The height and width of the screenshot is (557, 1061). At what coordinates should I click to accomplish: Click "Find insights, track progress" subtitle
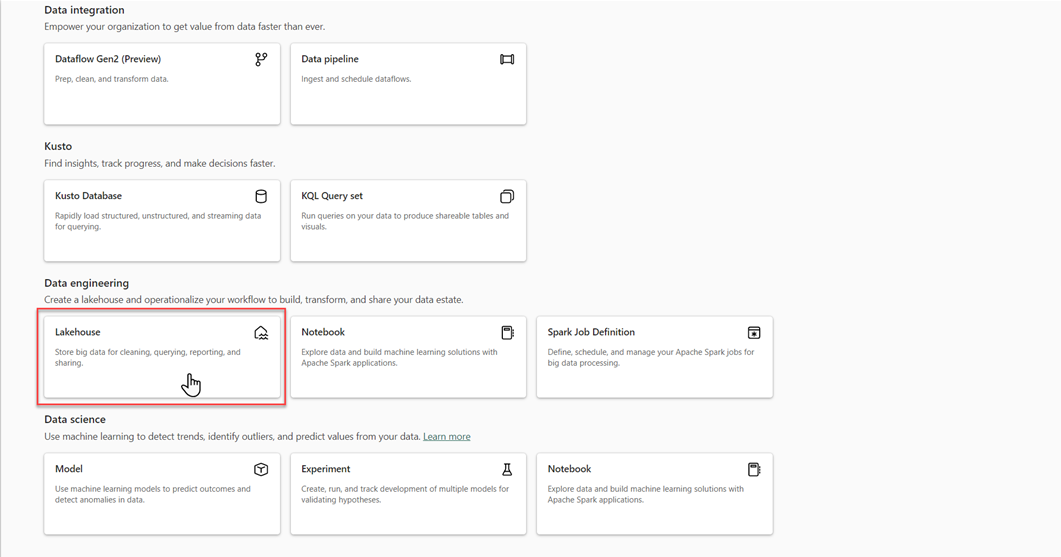[160, 164]
